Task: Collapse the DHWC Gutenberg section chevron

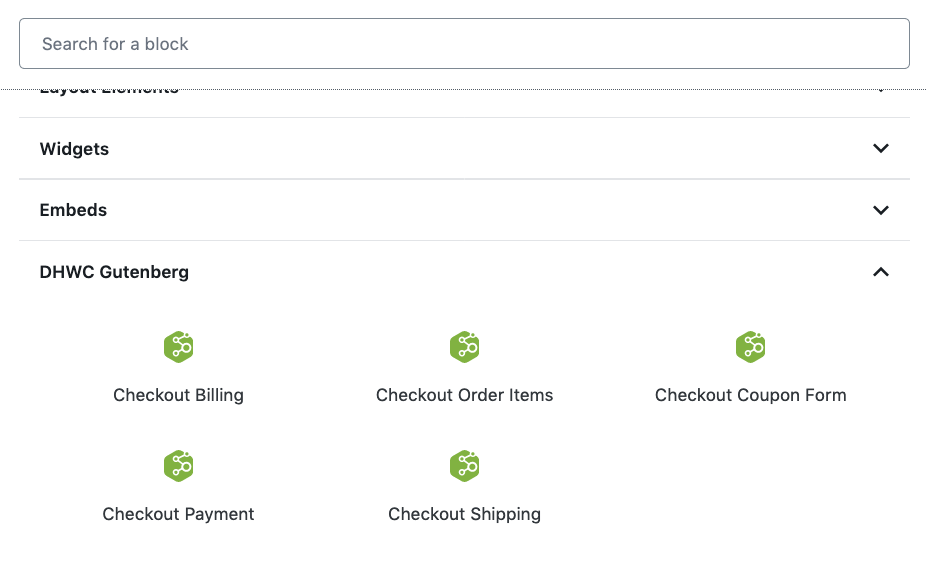Action: (x=880, y=272)
